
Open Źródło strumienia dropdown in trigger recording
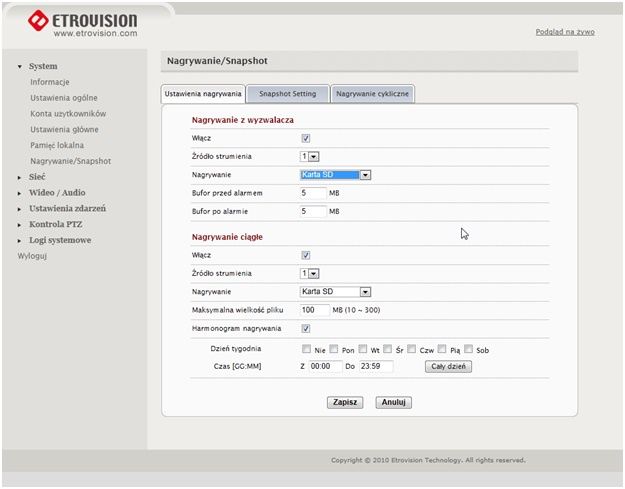pos(309,156)
